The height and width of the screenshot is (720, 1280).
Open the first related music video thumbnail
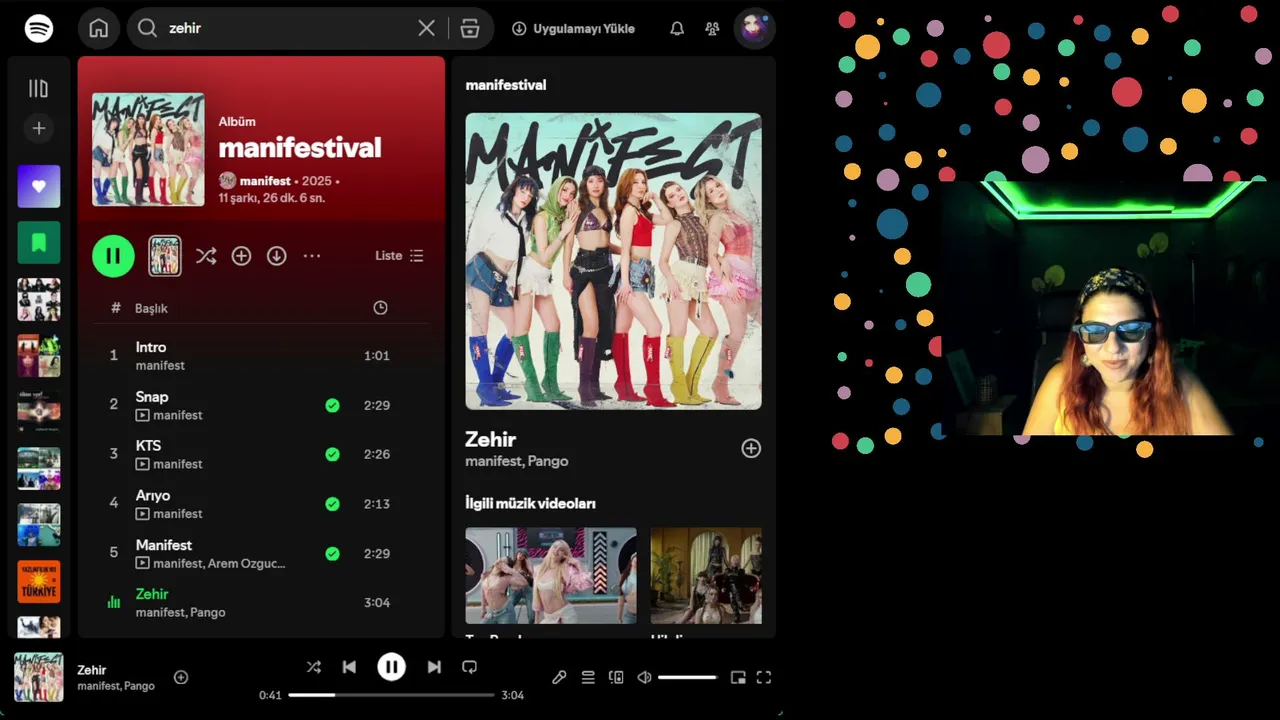click(x=551, y=576)
